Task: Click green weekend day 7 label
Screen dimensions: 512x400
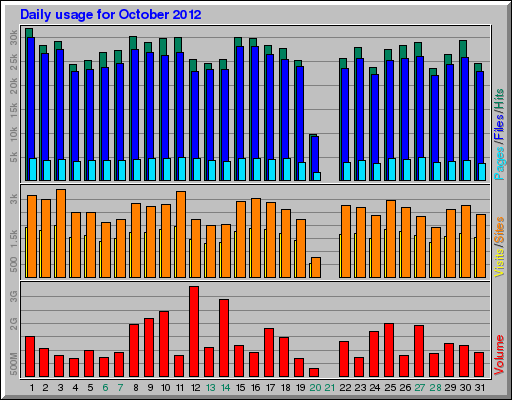Action: pos(120,388)
